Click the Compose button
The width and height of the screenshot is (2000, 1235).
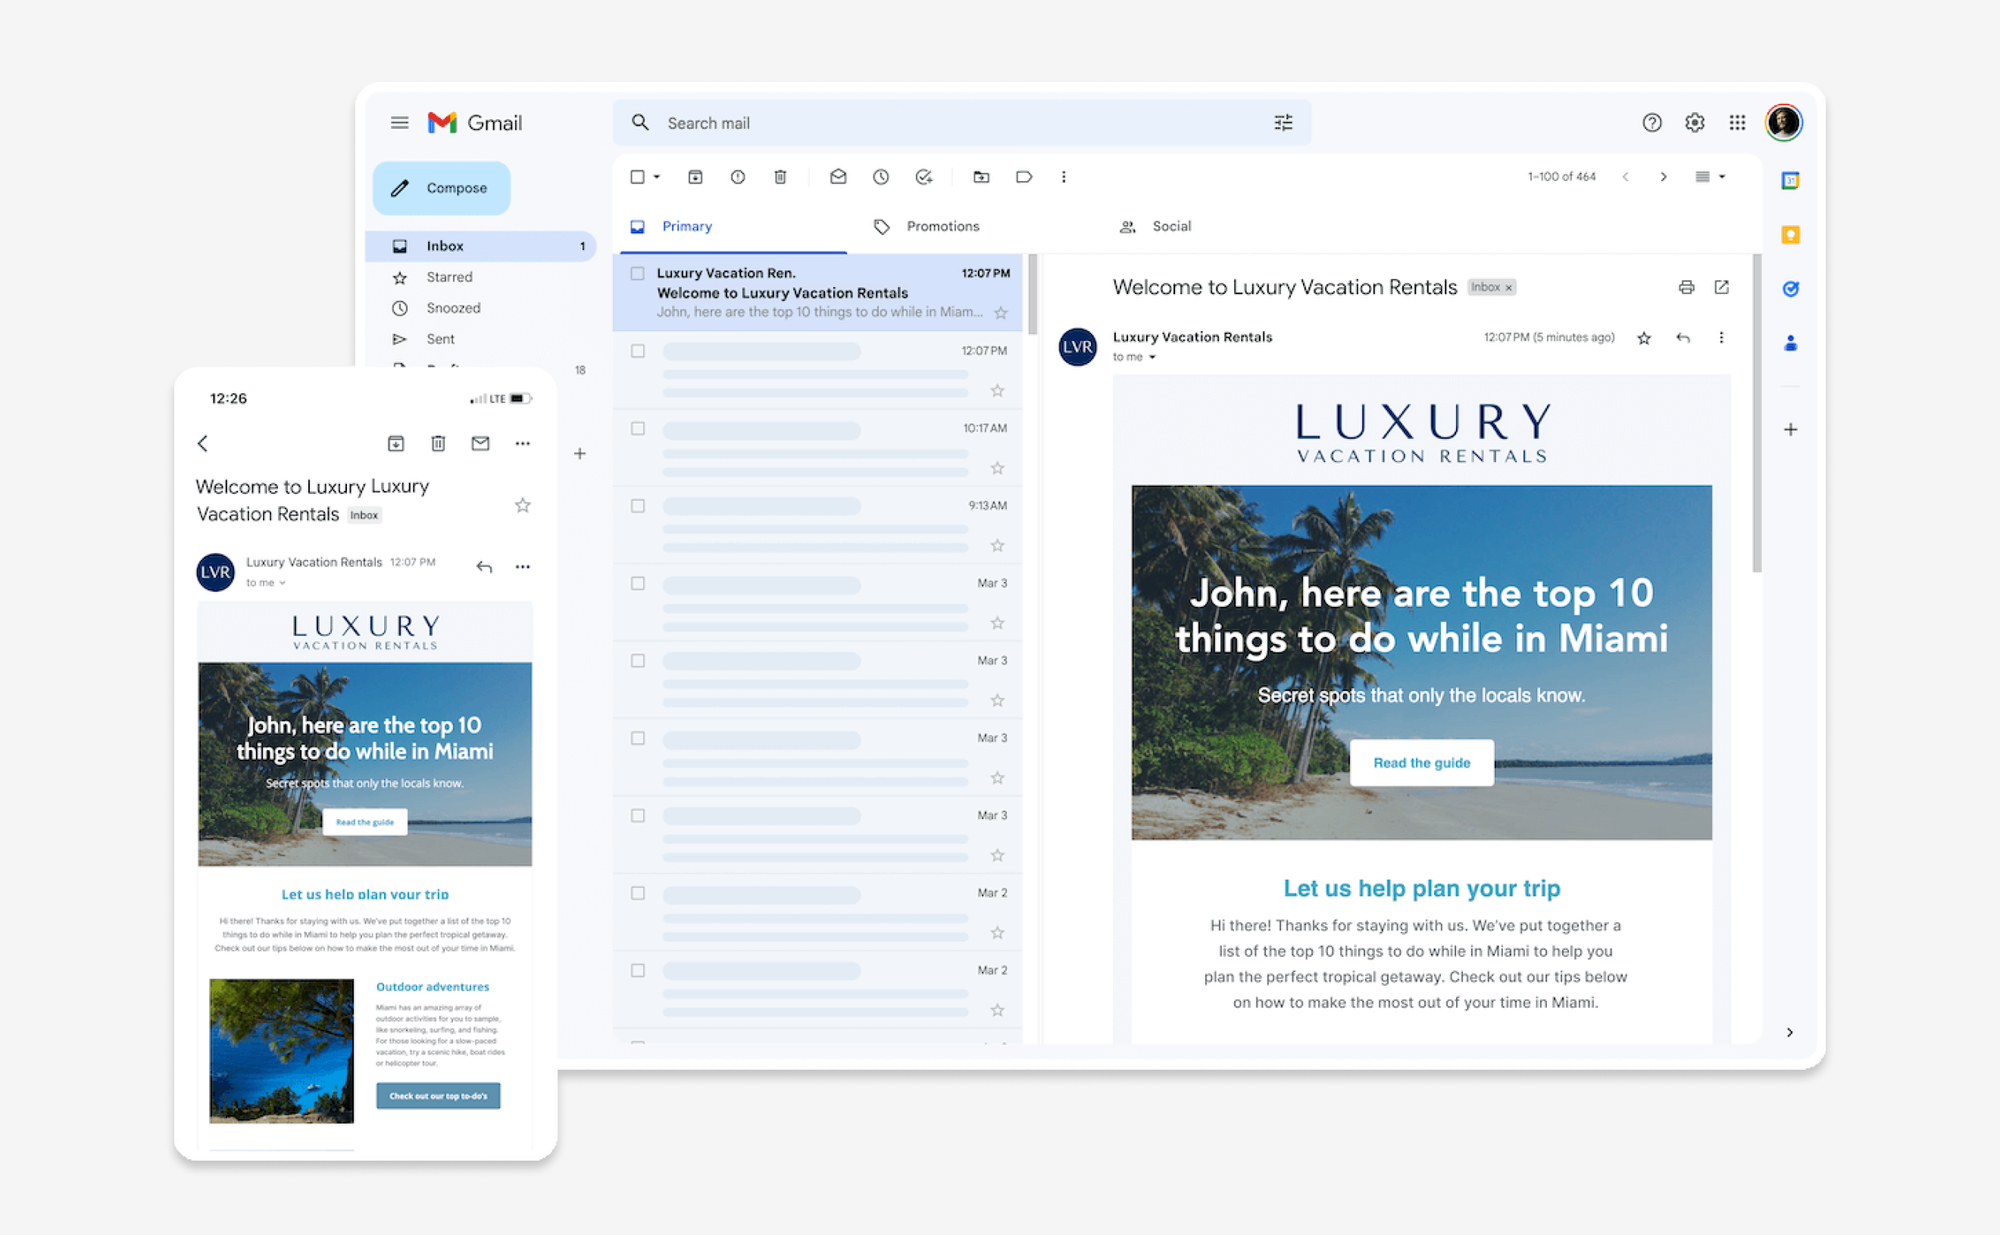click(441, 188)
